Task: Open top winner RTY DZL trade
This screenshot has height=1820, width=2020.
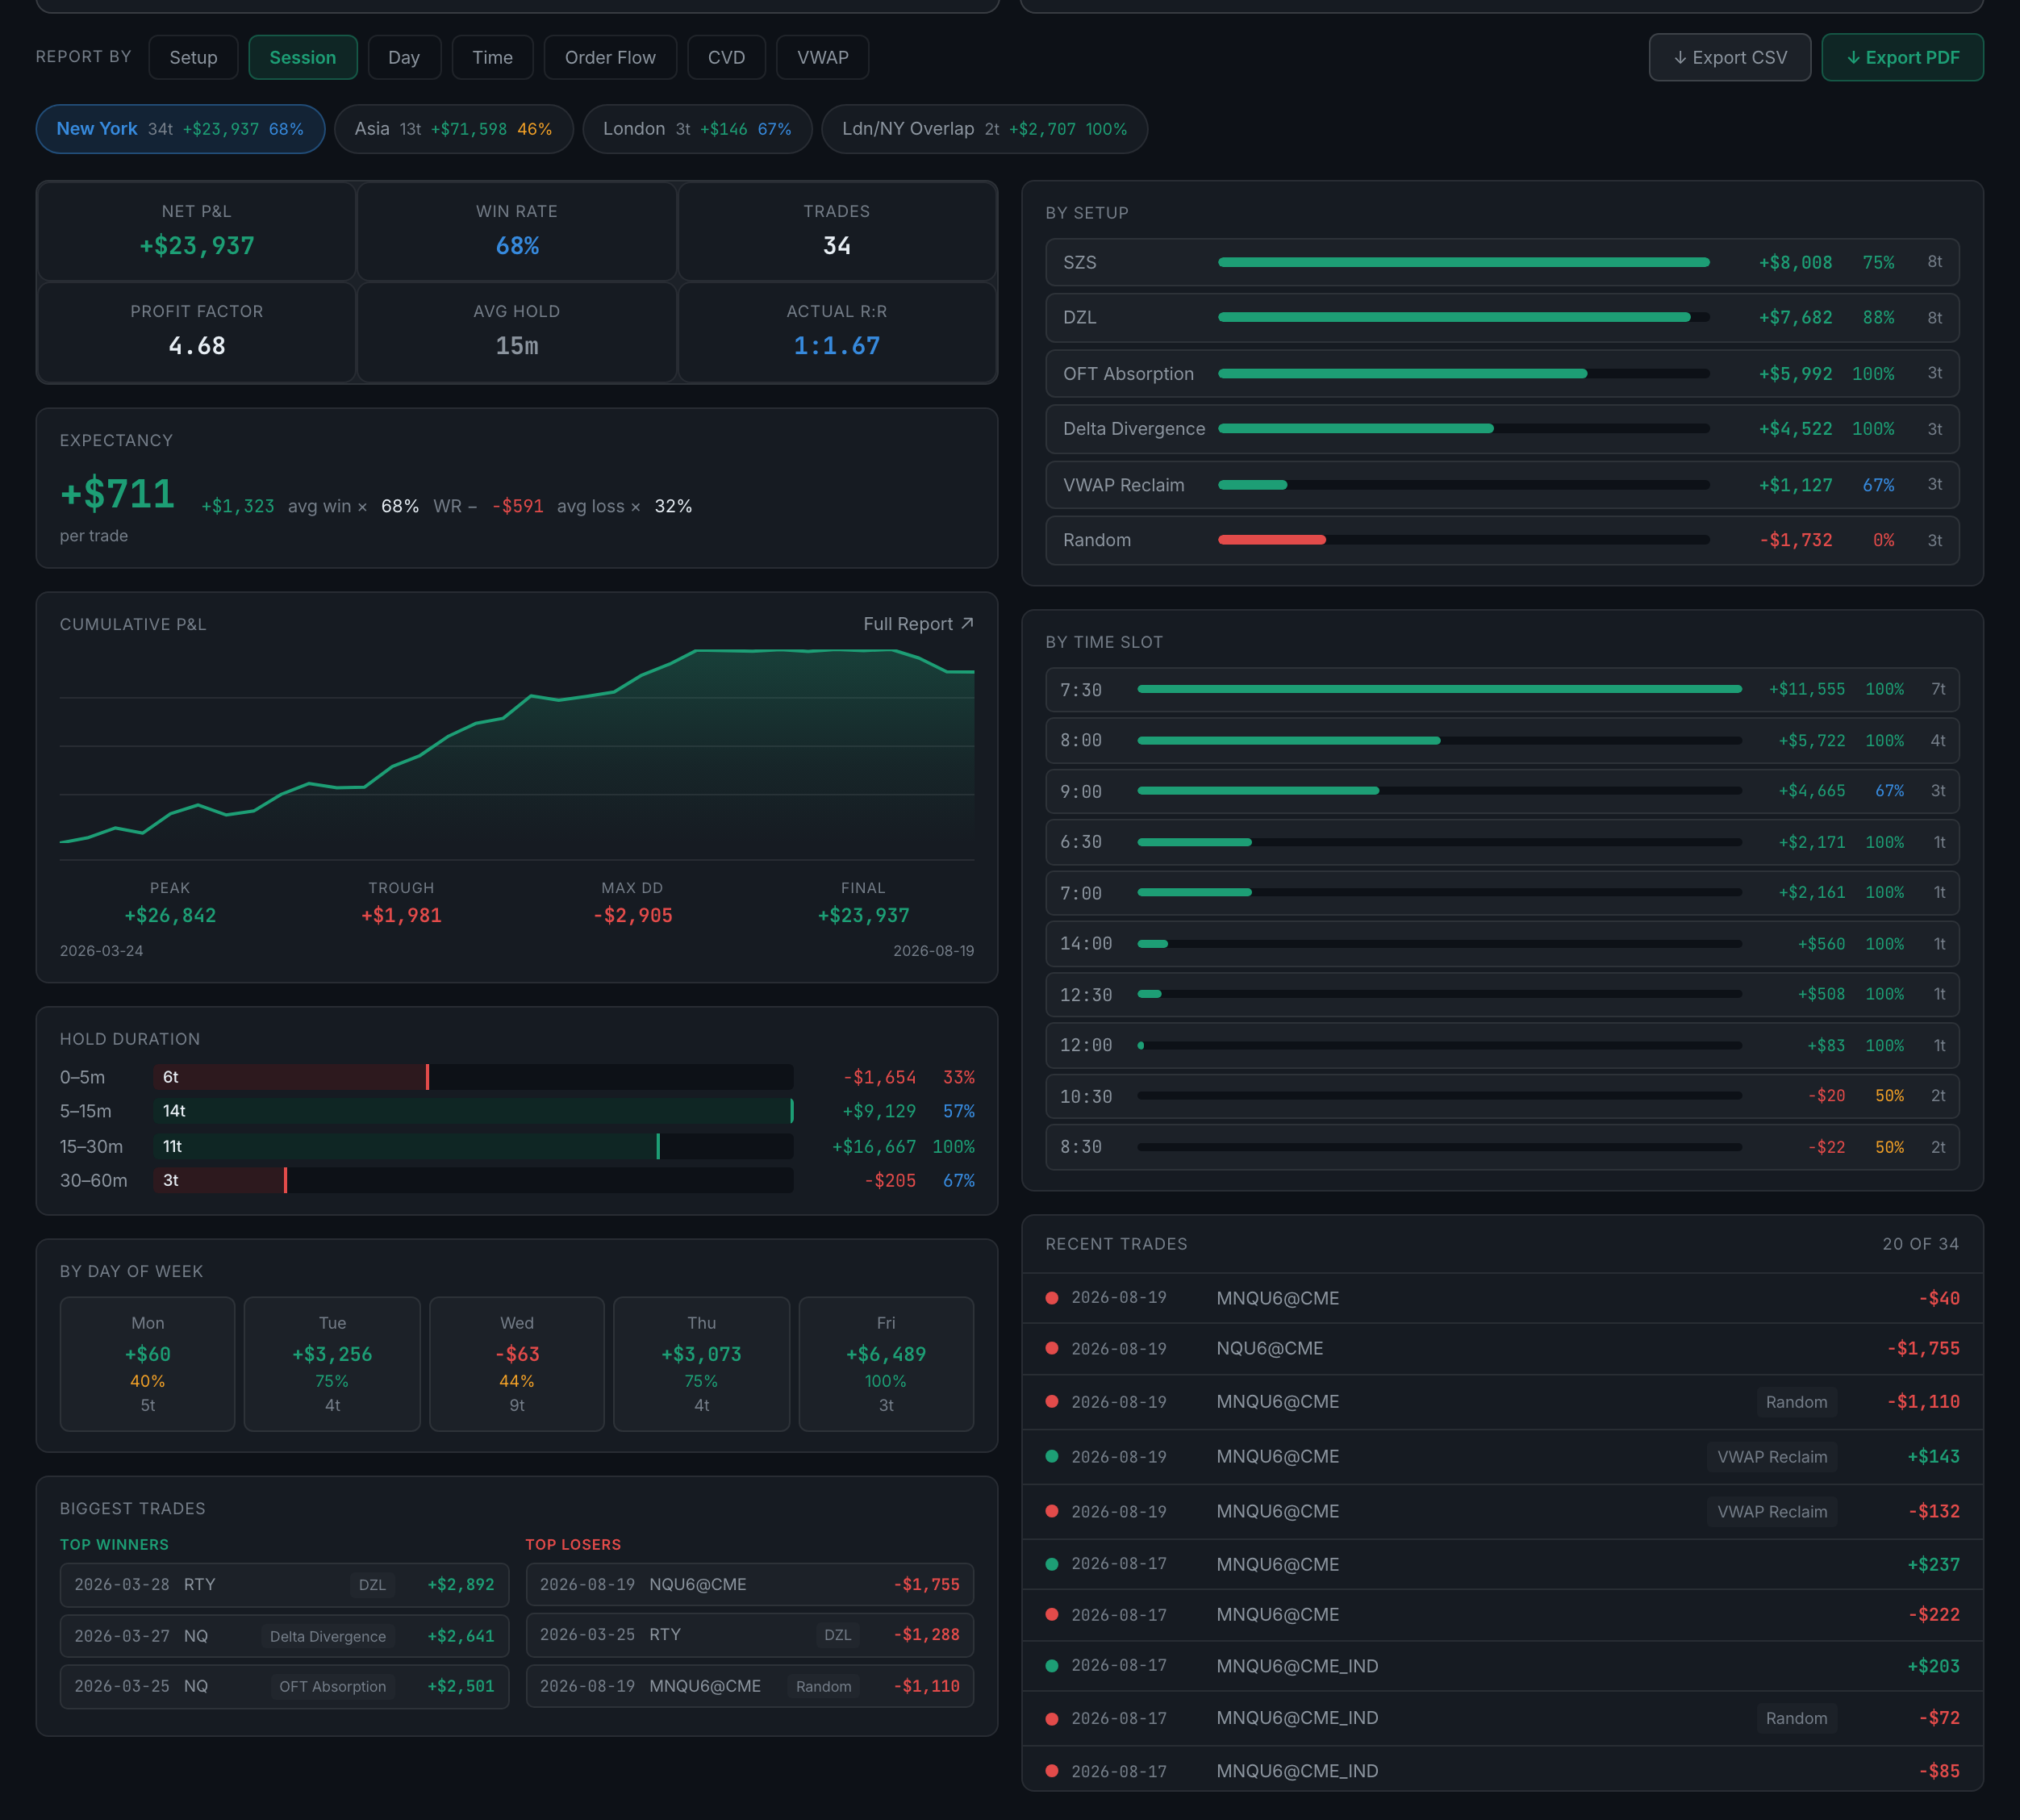Action: point(284,1585)
